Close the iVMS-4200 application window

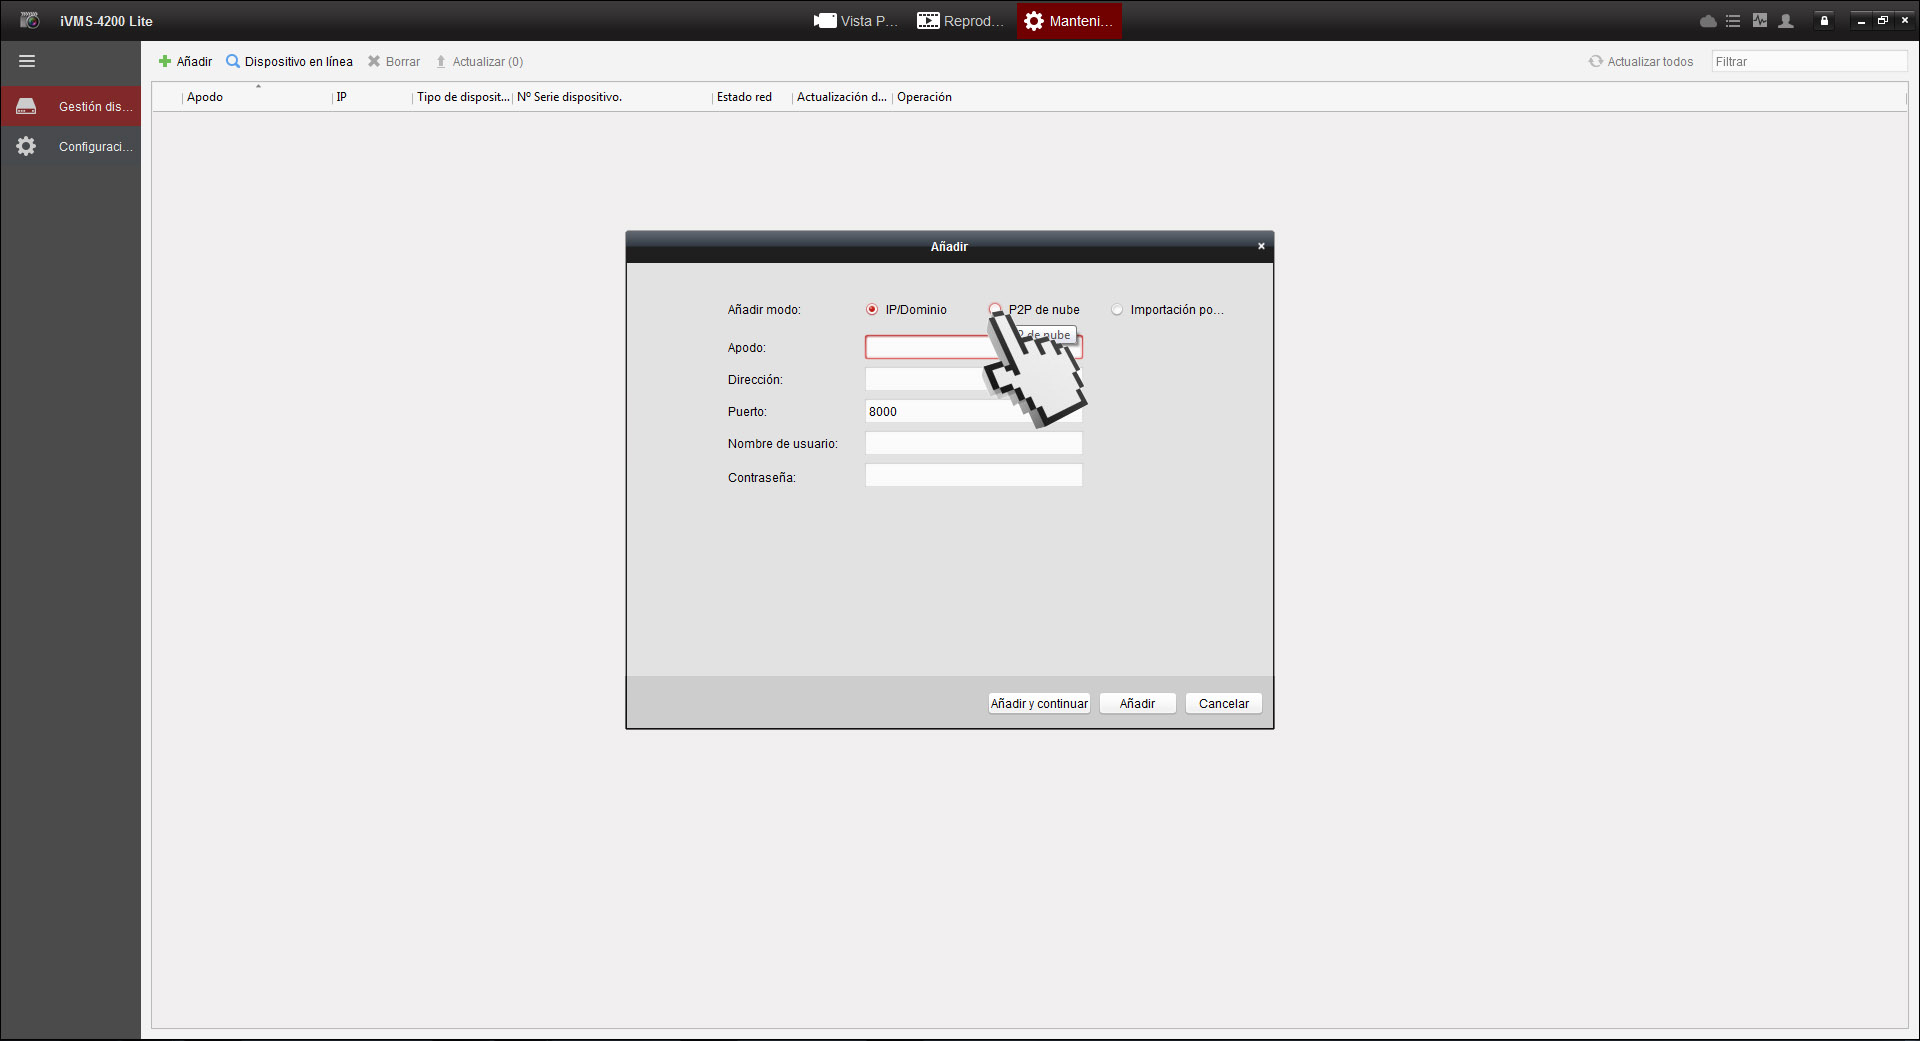click(1905, 21)
